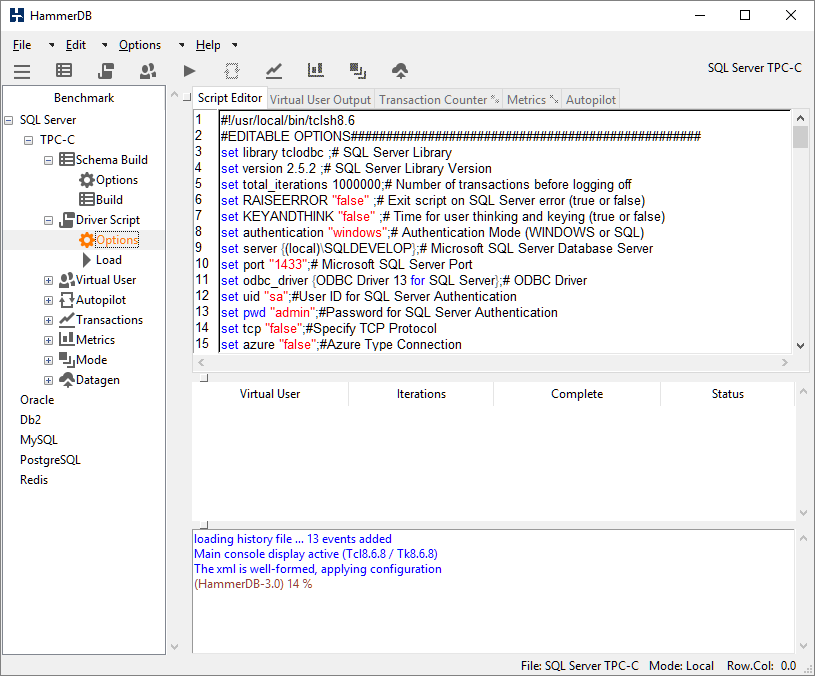This screenshot has height=676, width=815.
Task: Switch to the Metrics tab
Action: (532, 99)
